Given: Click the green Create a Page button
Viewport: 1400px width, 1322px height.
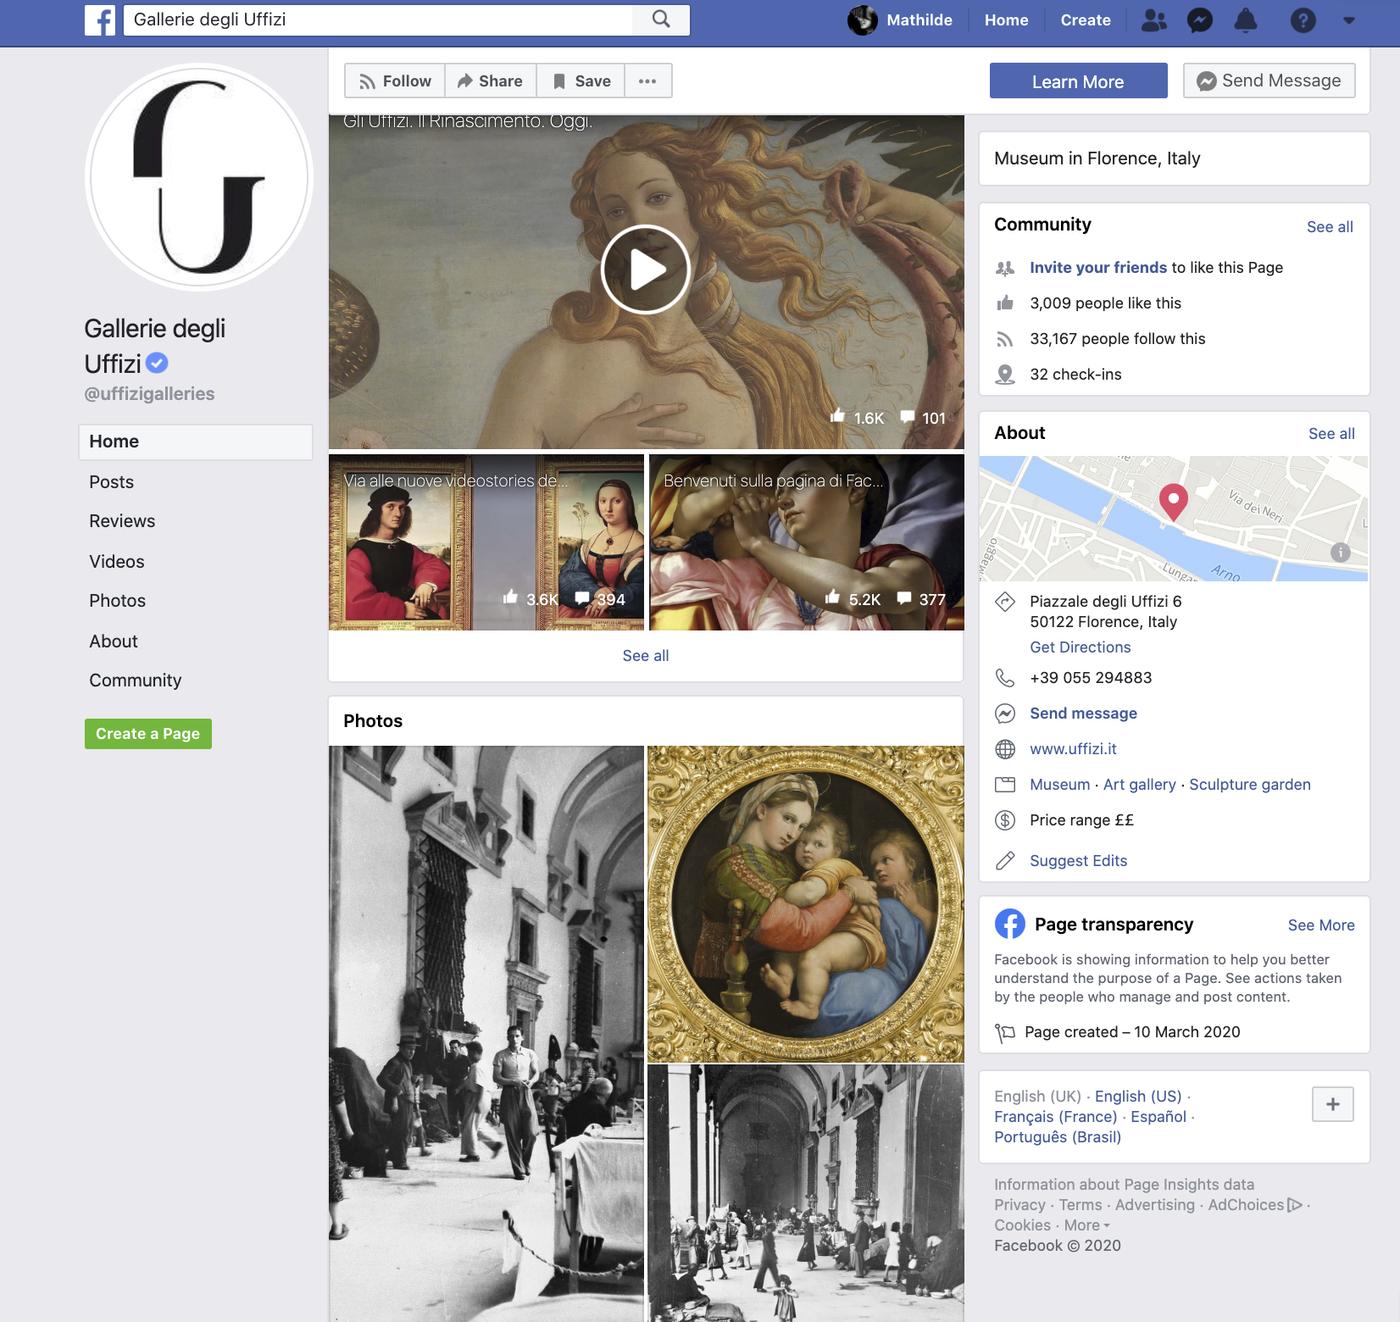Looking at the screenshot, I should (x=148, y=734).
